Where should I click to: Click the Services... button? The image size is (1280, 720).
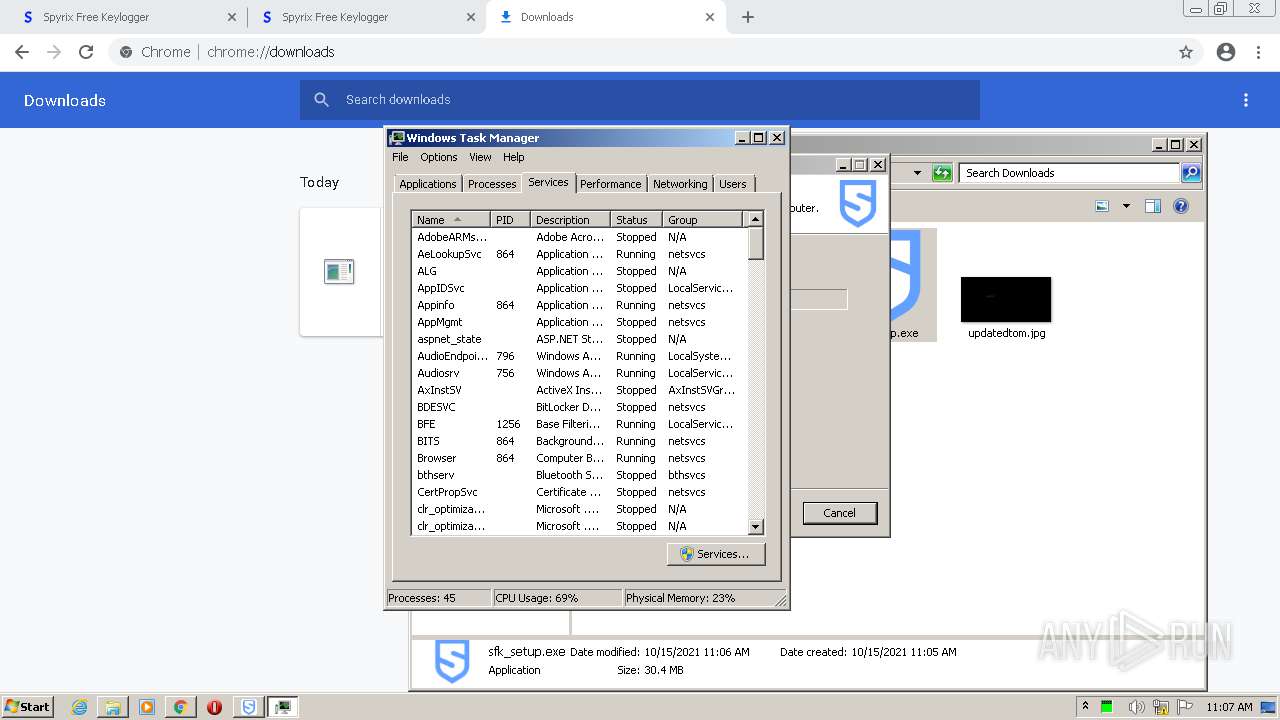(716, 554)
